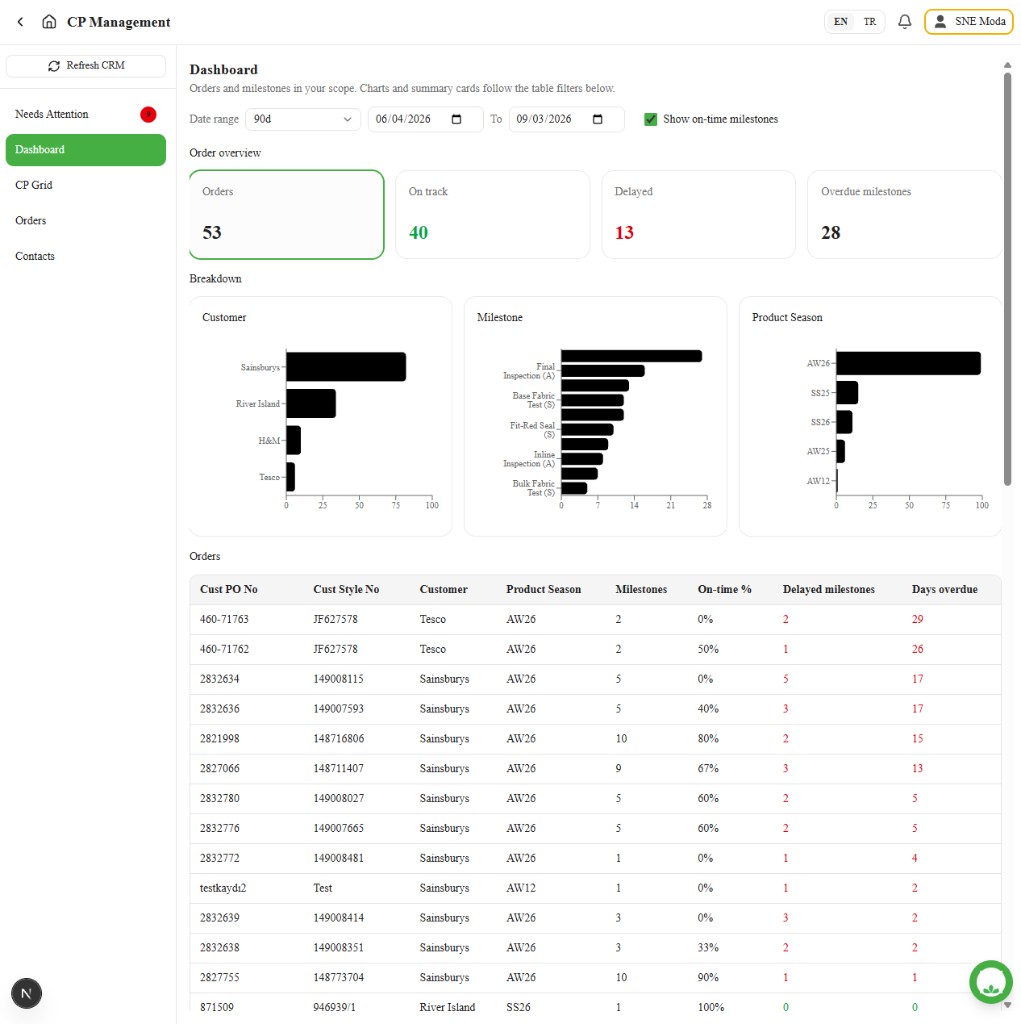Select the Delayed summary card
1021x1024 pixels.
(698, 214)
